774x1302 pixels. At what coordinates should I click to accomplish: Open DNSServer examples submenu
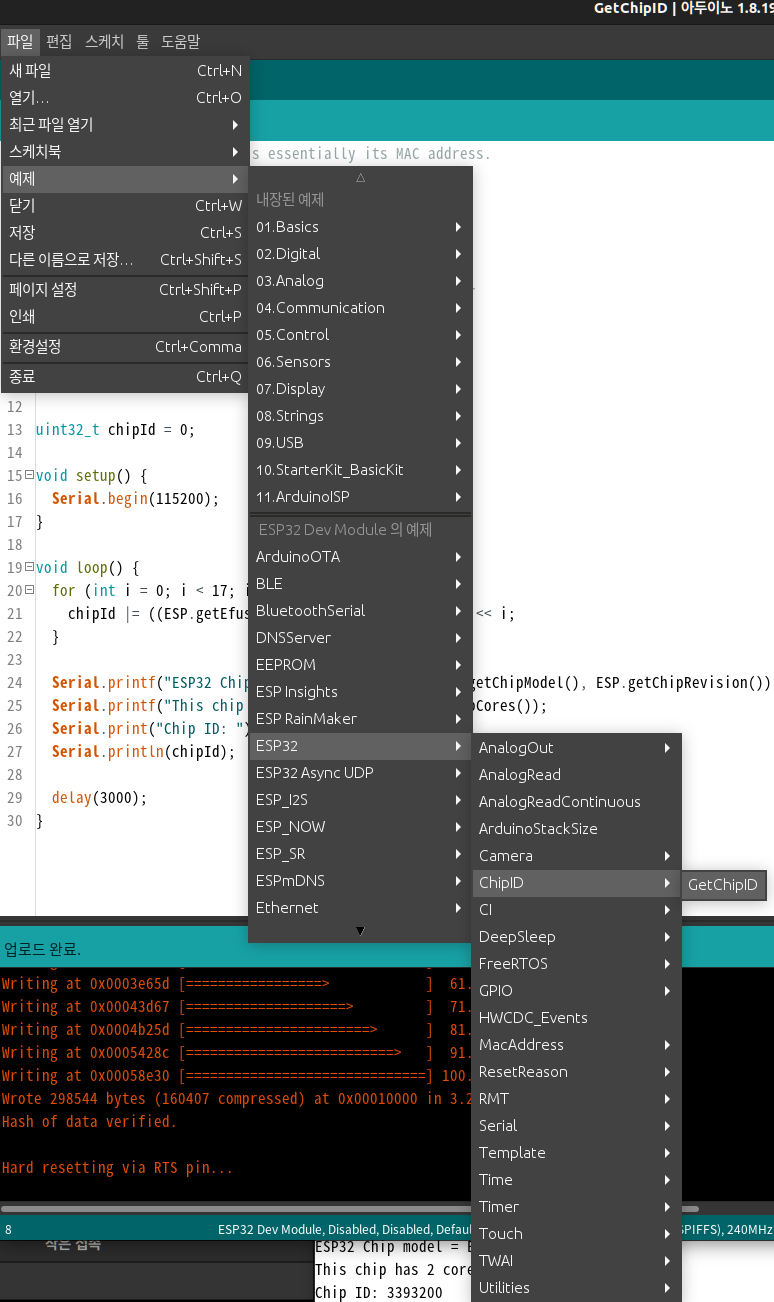360,638
